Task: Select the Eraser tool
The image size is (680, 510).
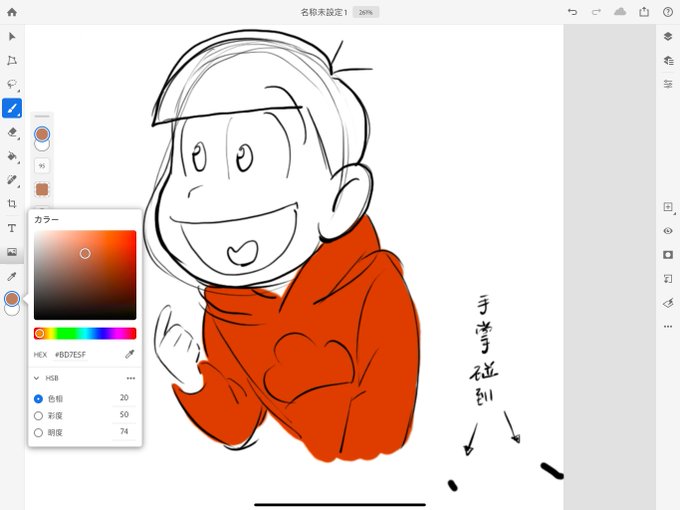Action: pos(12,132)
